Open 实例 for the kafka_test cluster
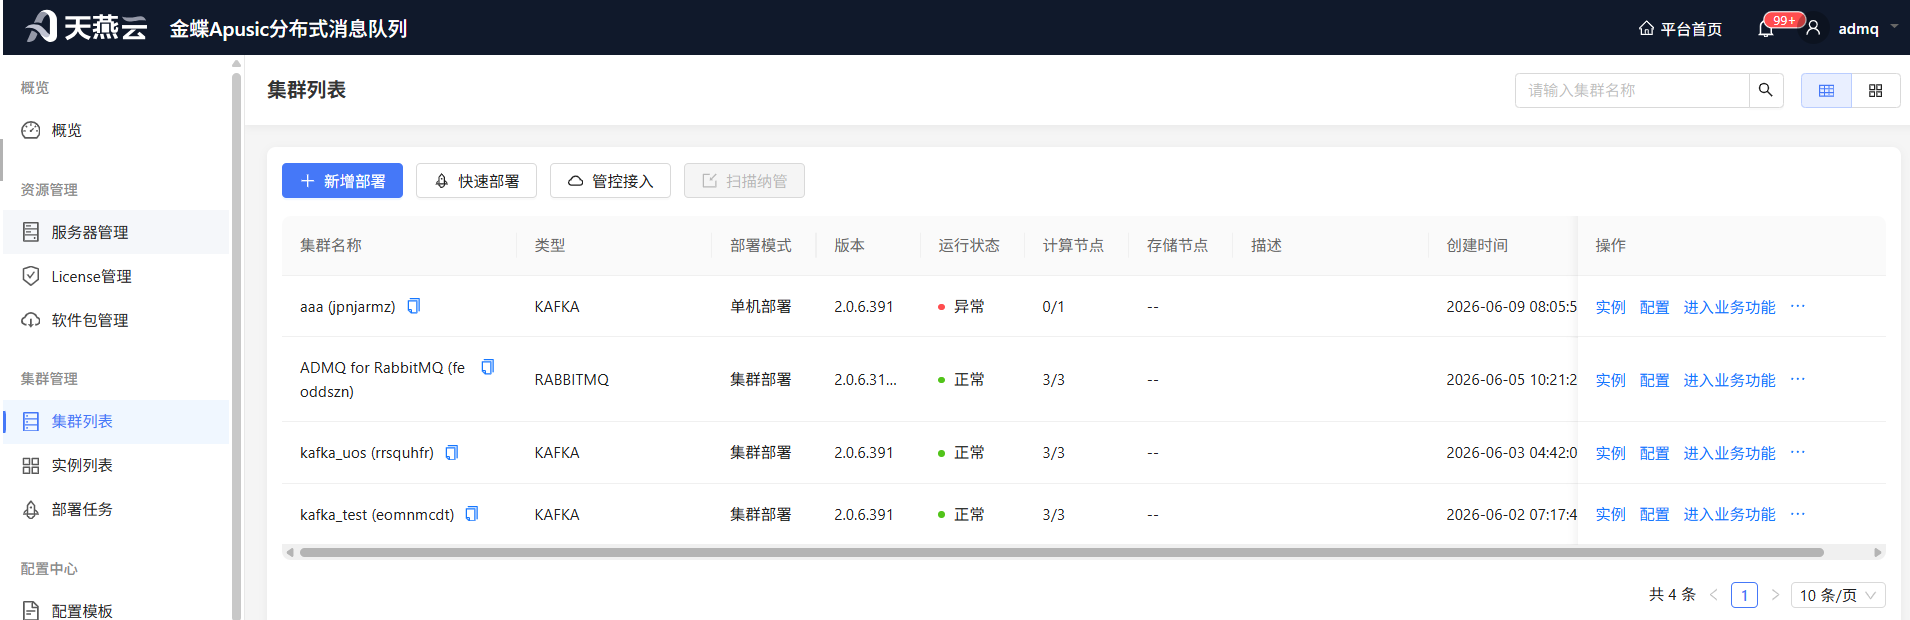1910x620 pixels. tap(1610, 514)
